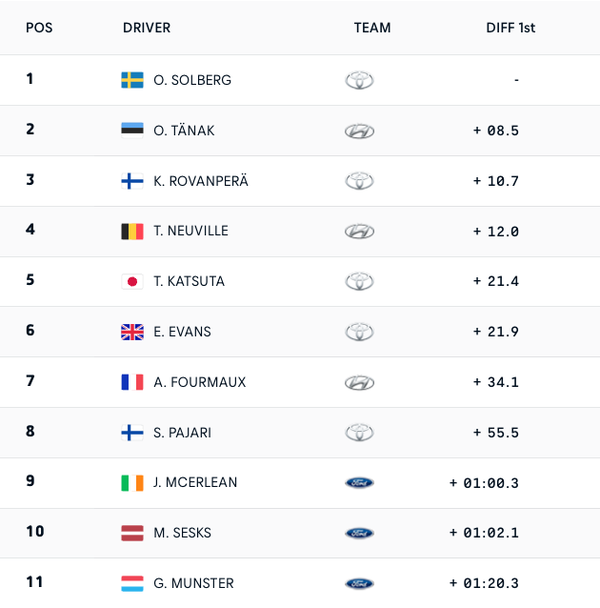Click the +34.1 time difference for Fourmaux
Image resolution: width=600 pixels, height=608 pixels.
click(x=496, y=382)
